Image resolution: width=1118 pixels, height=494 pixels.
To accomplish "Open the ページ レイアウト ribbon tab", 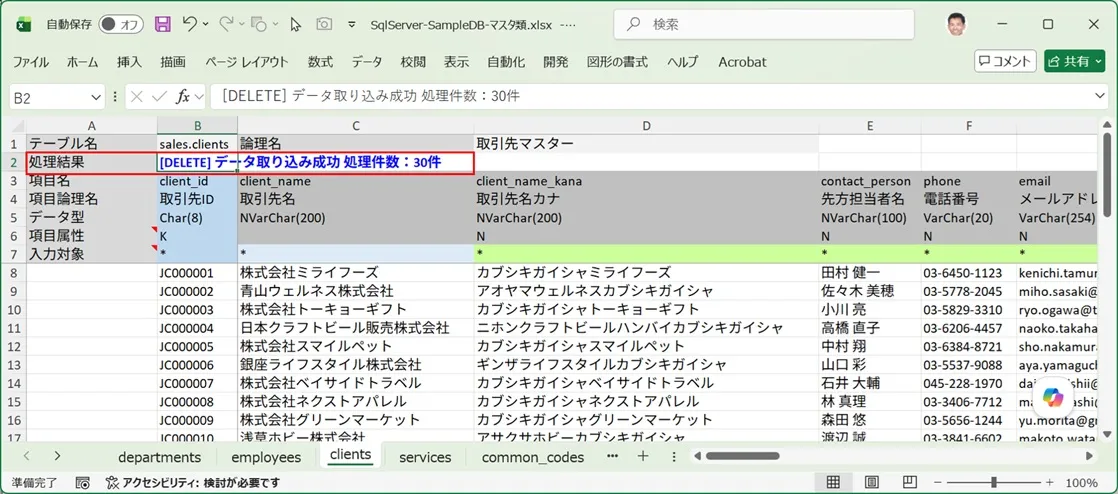I will pos(247,62).
